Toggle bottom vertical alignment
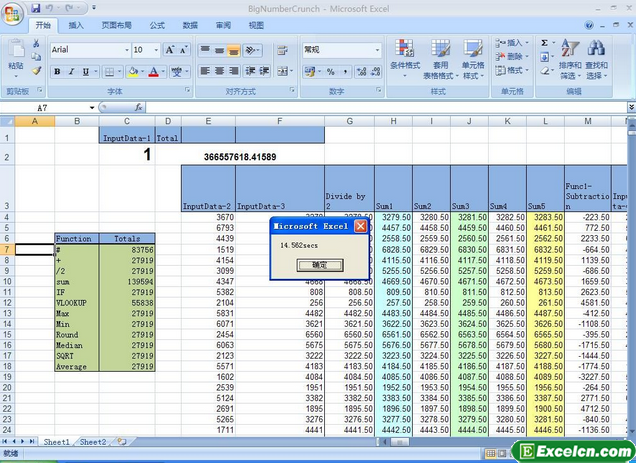 tap(234, 50)
